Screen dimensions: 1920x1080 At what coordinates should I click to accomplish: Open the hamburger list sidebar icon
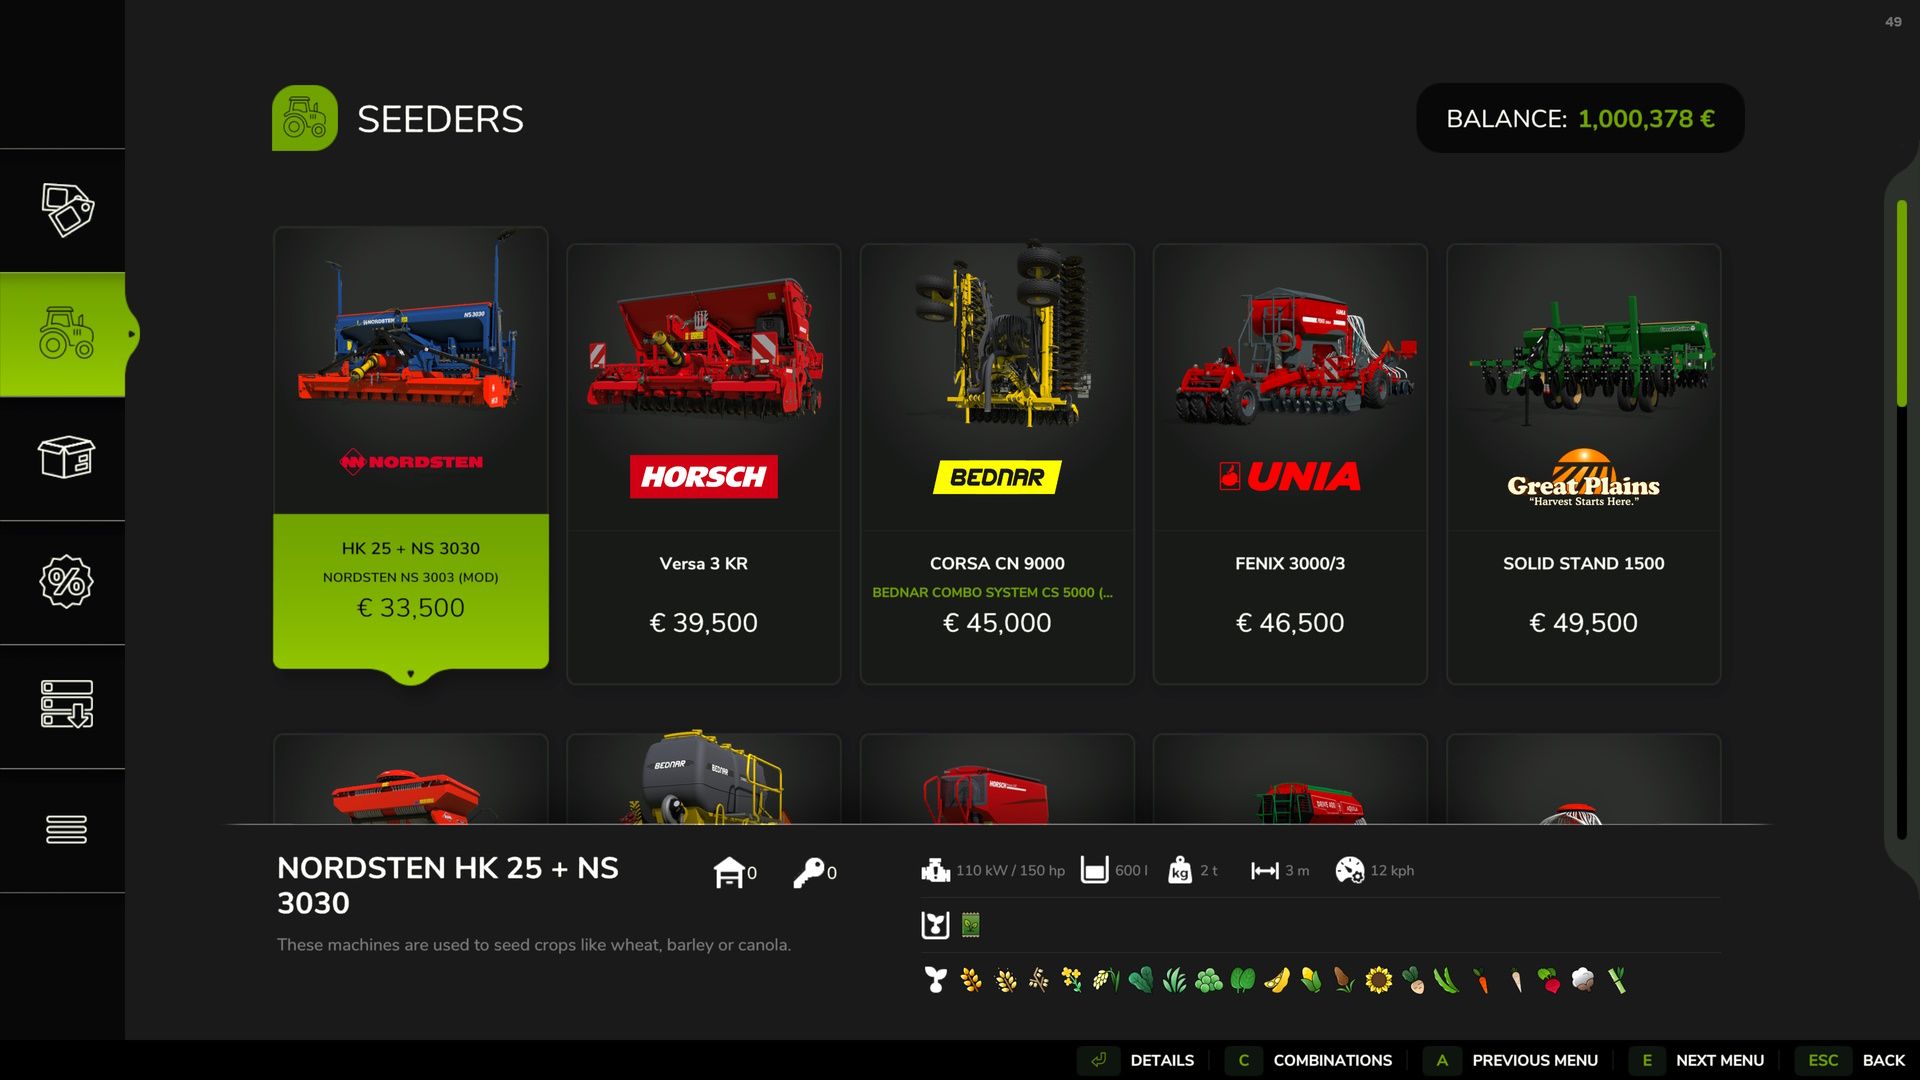coord(66,829)
